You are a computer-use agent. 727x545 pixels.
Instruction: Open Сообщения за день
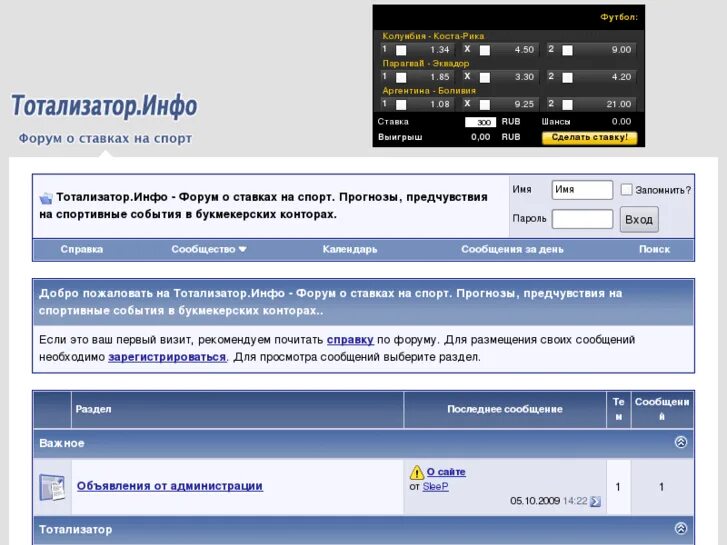pos(512,250)
